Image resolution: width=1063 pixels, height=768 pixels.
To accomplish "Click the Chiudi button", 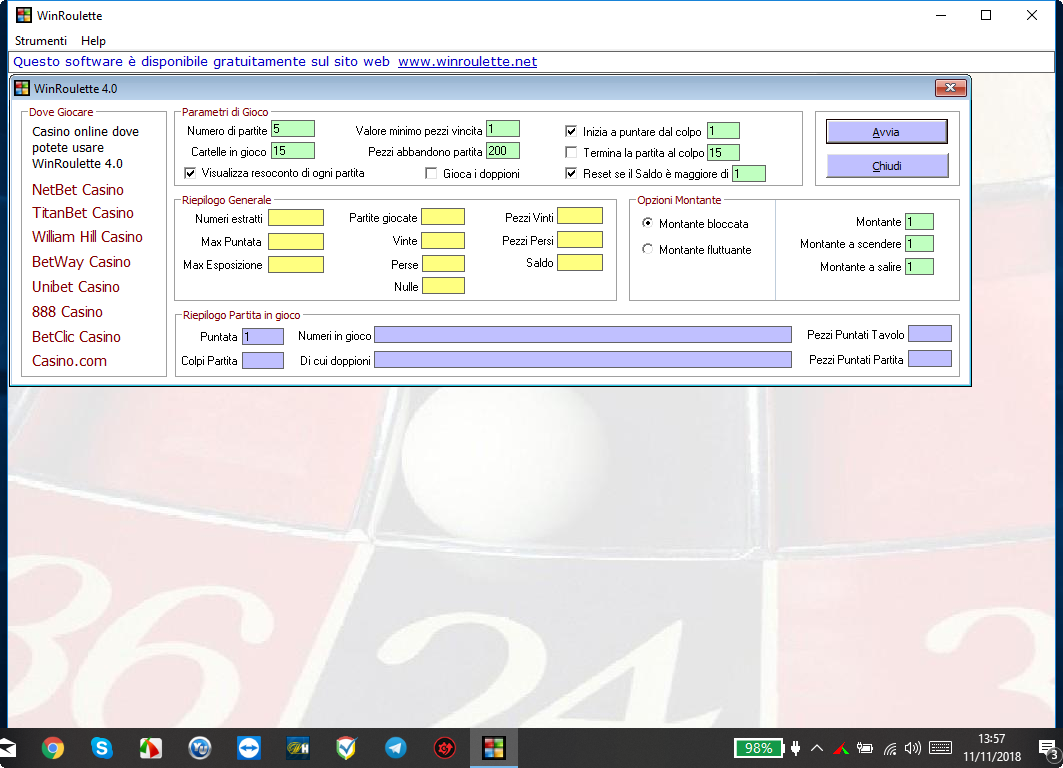I will coord(887,166).
